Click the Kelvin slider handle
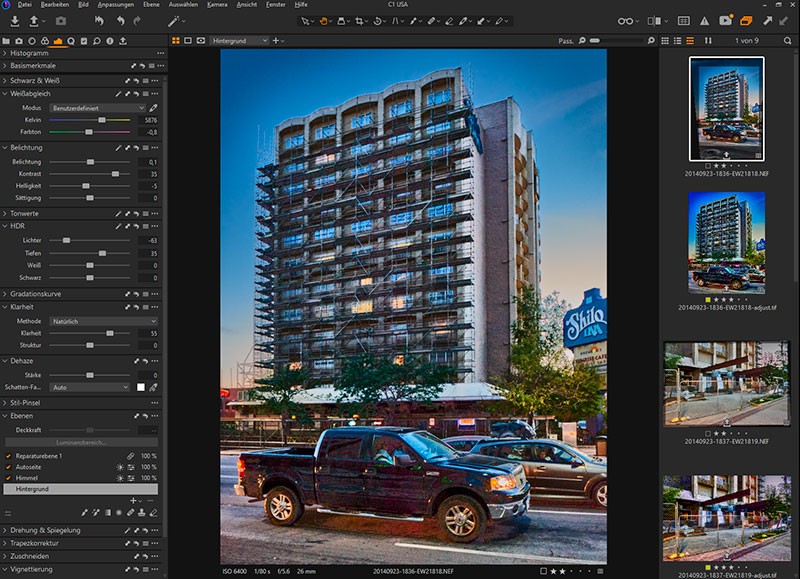The height and width of the screenshot is (579, 800). coord(102,120)
